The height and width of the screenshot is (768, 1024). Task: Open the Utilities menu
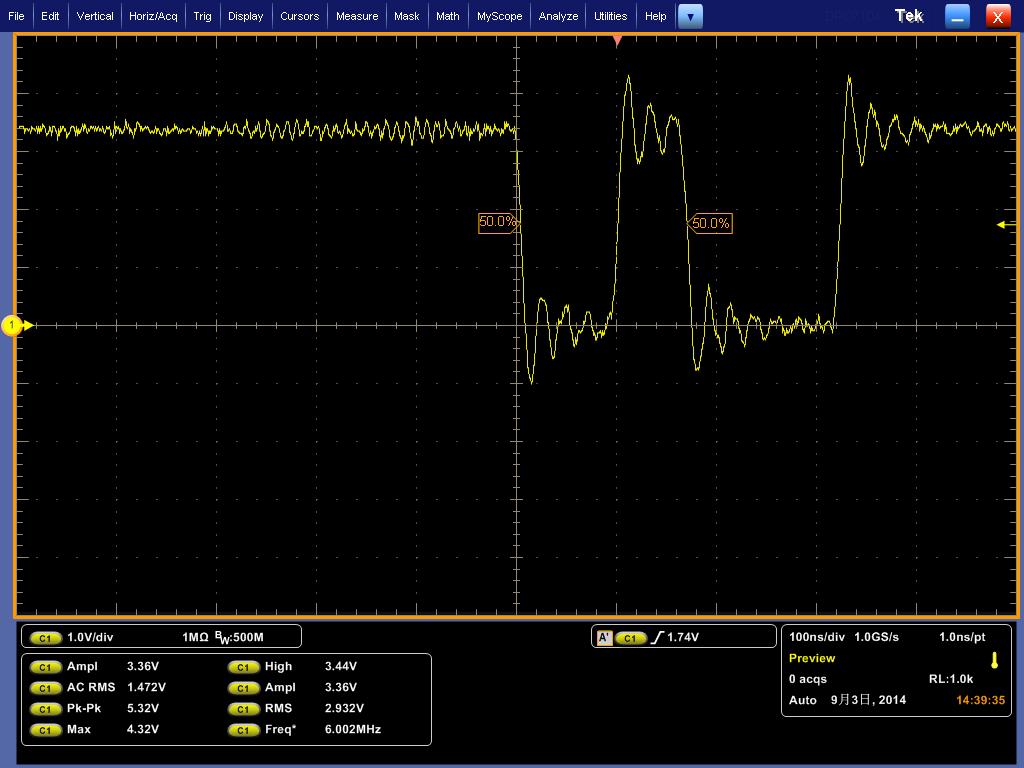[x=610, y=16]
